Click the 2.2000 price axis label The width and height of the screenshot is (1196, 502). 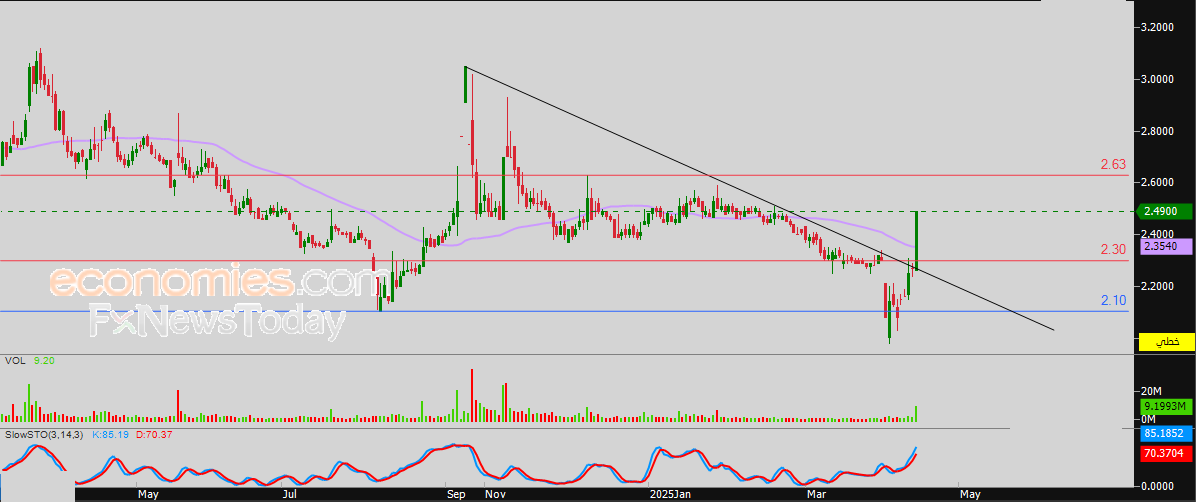pos(1156,286)
